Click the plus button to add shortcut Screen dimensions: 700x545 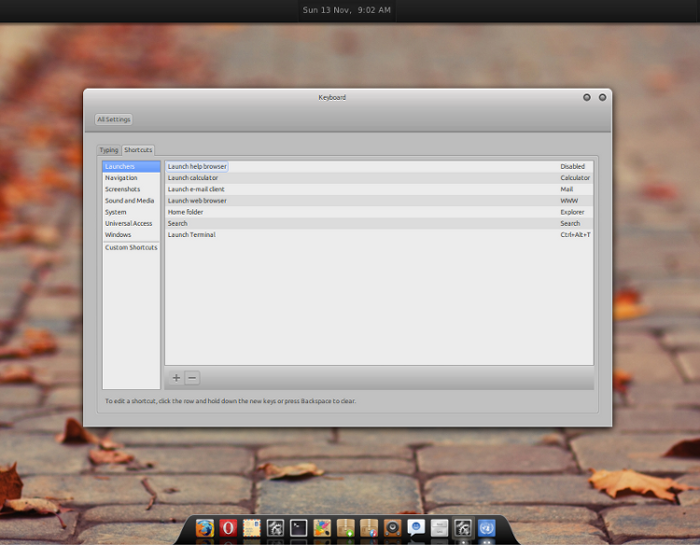[176, 378]
